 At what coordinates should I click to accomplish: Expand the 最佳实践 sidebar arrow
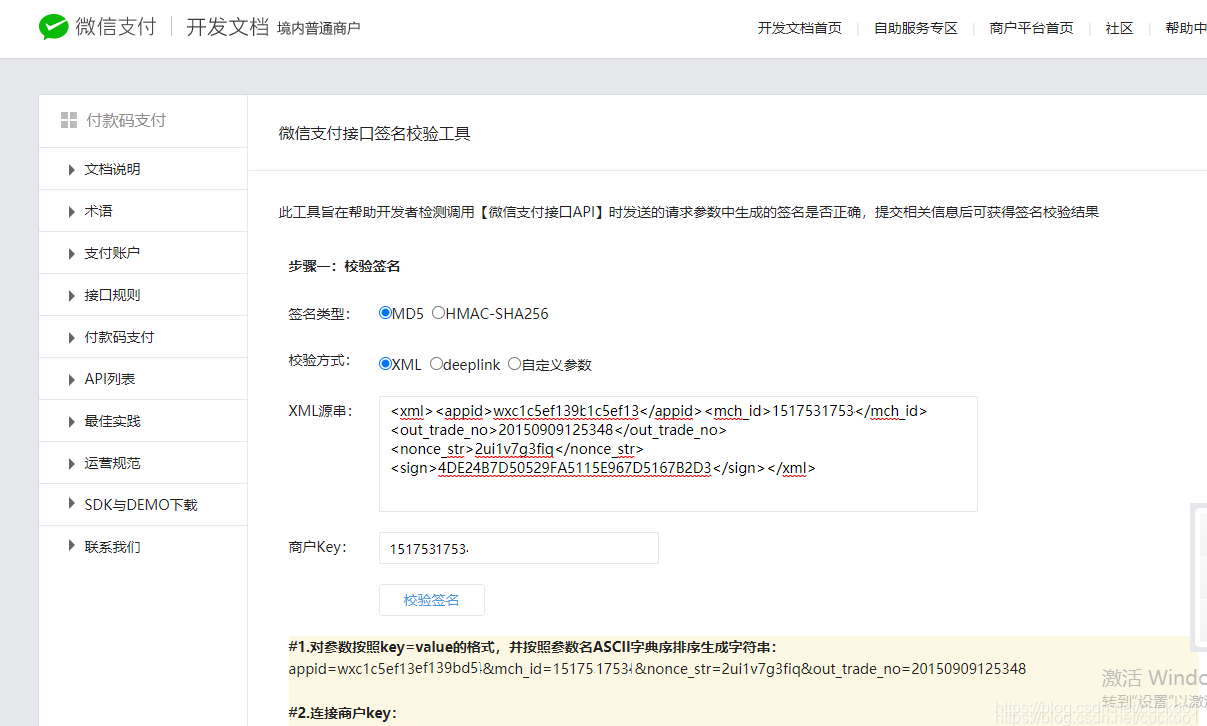point(71,421)
